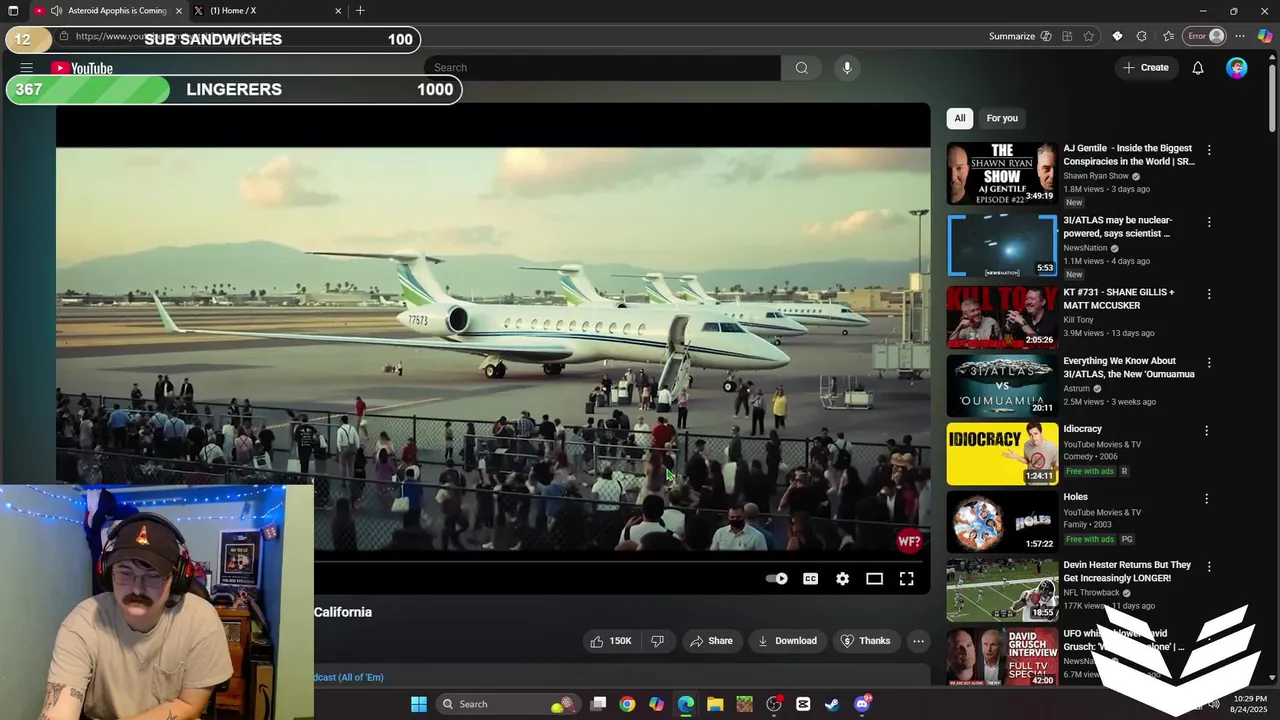1280x720 pixels.
Task: Open Everything We Know About 3I/ATLAS title
Action: (x=1129, y=367)
